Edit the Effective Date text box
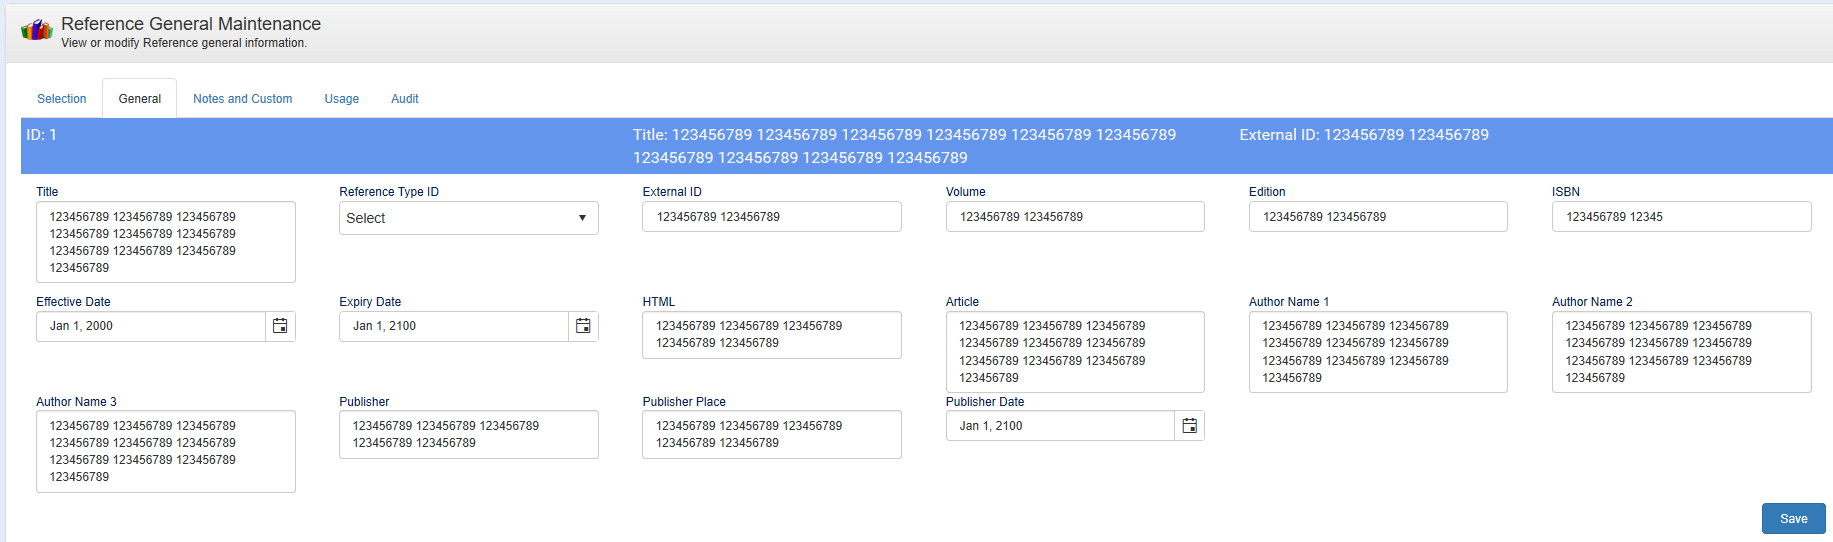Viewport: 1833px width, 542px height. 150,326
